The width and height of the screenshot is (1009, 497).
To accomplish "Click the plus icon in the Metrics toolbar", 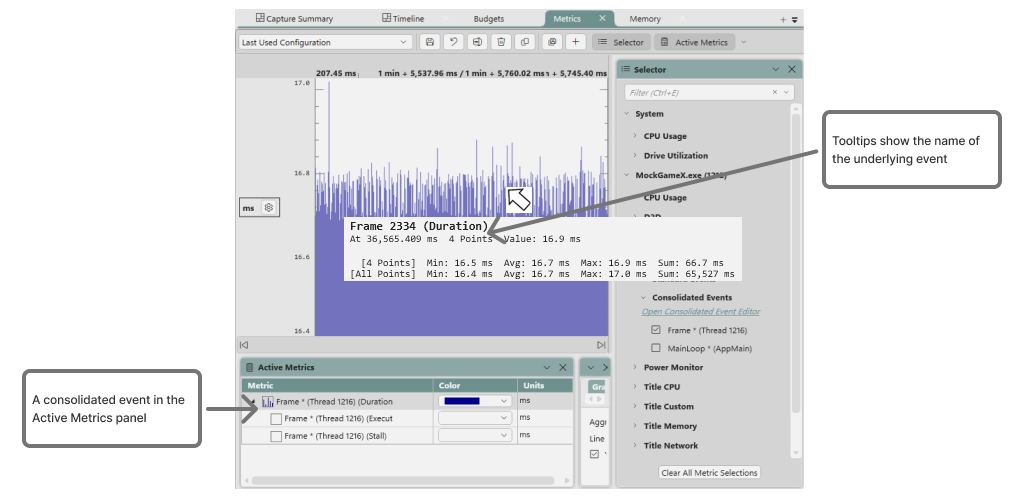I will tap(575, 42).
